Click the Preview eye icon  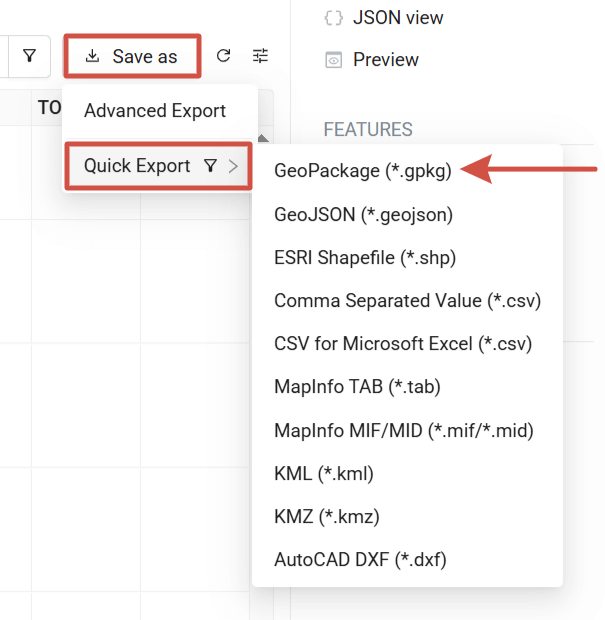point(333,60)
